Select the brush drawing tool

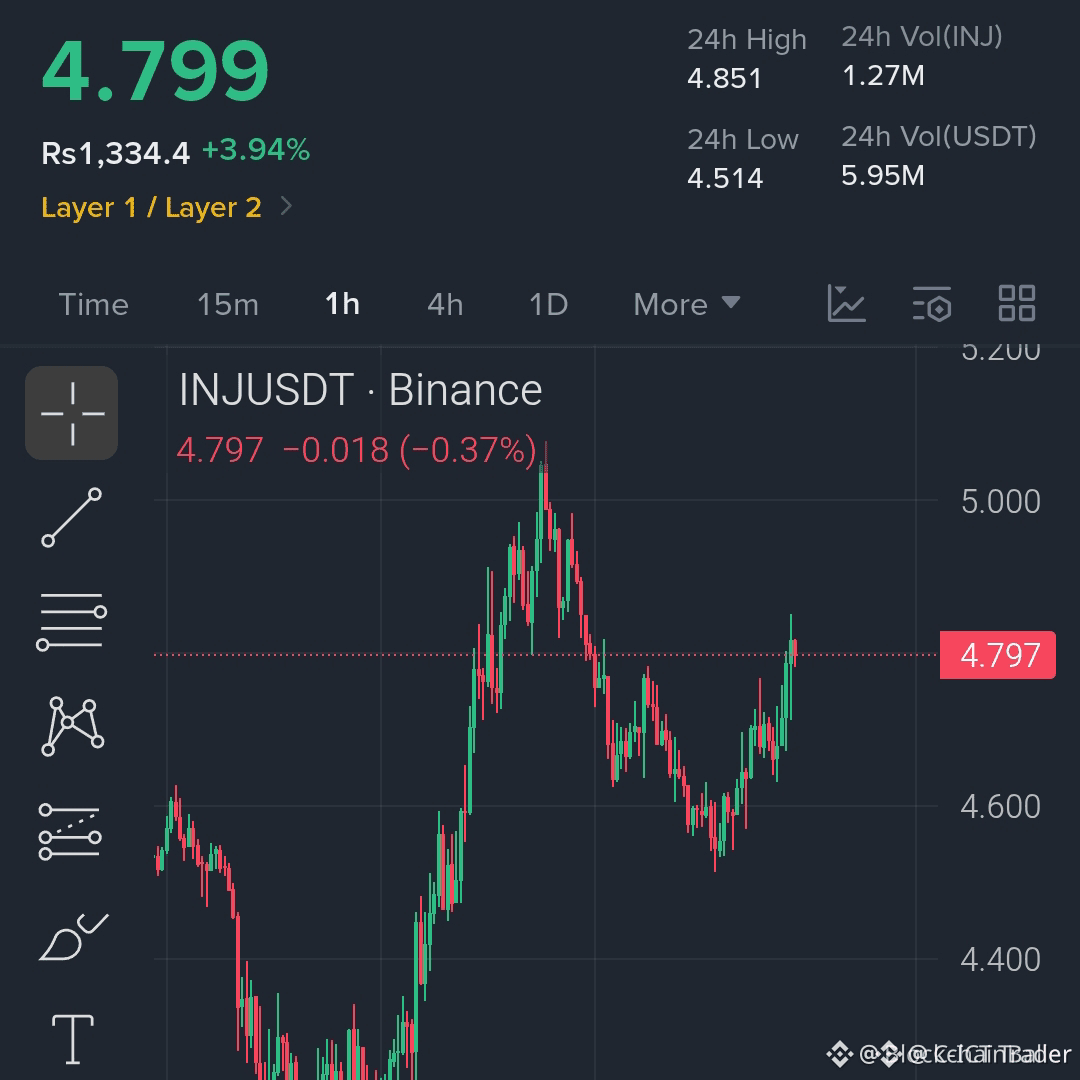pos(74,937)
